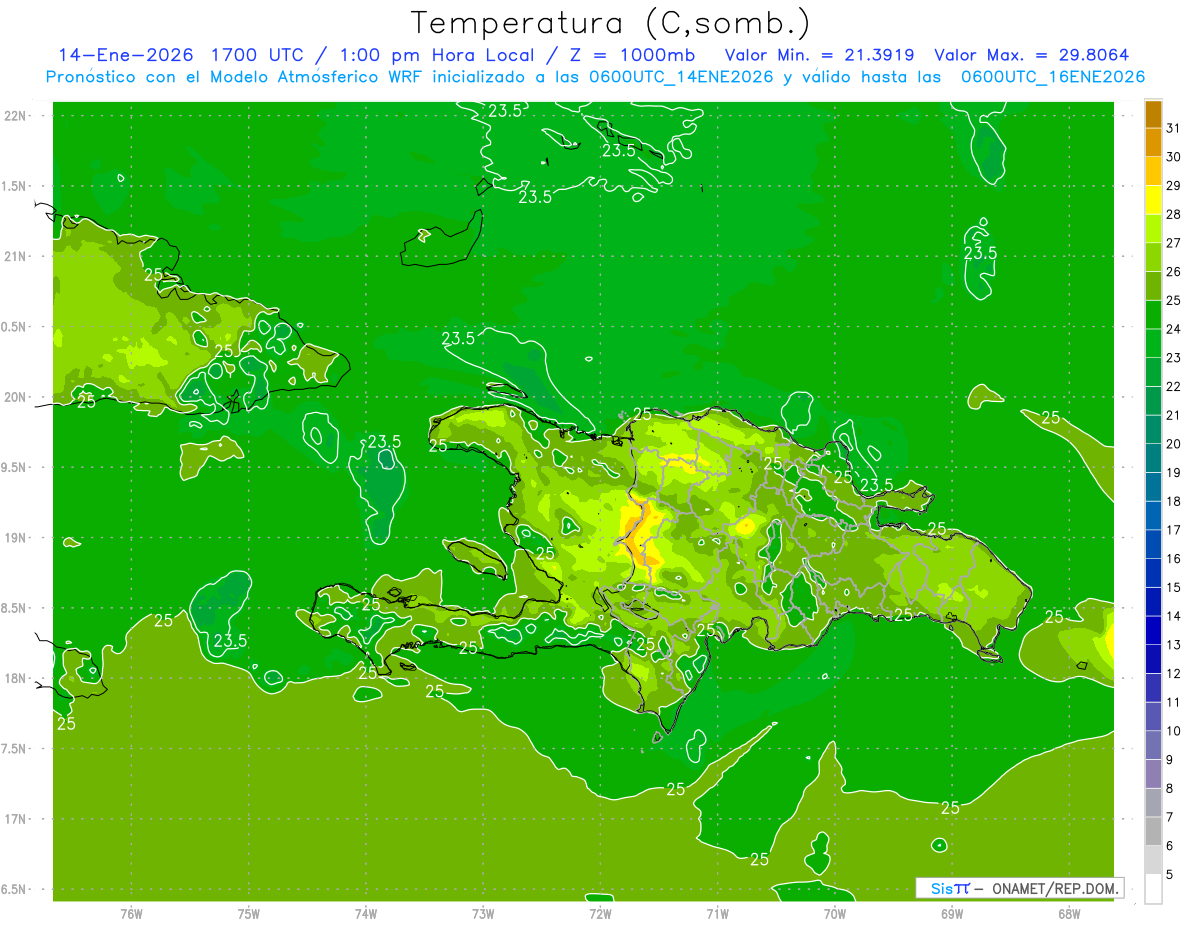Click the '69W' longitude axis label

(x=952, y=913)
